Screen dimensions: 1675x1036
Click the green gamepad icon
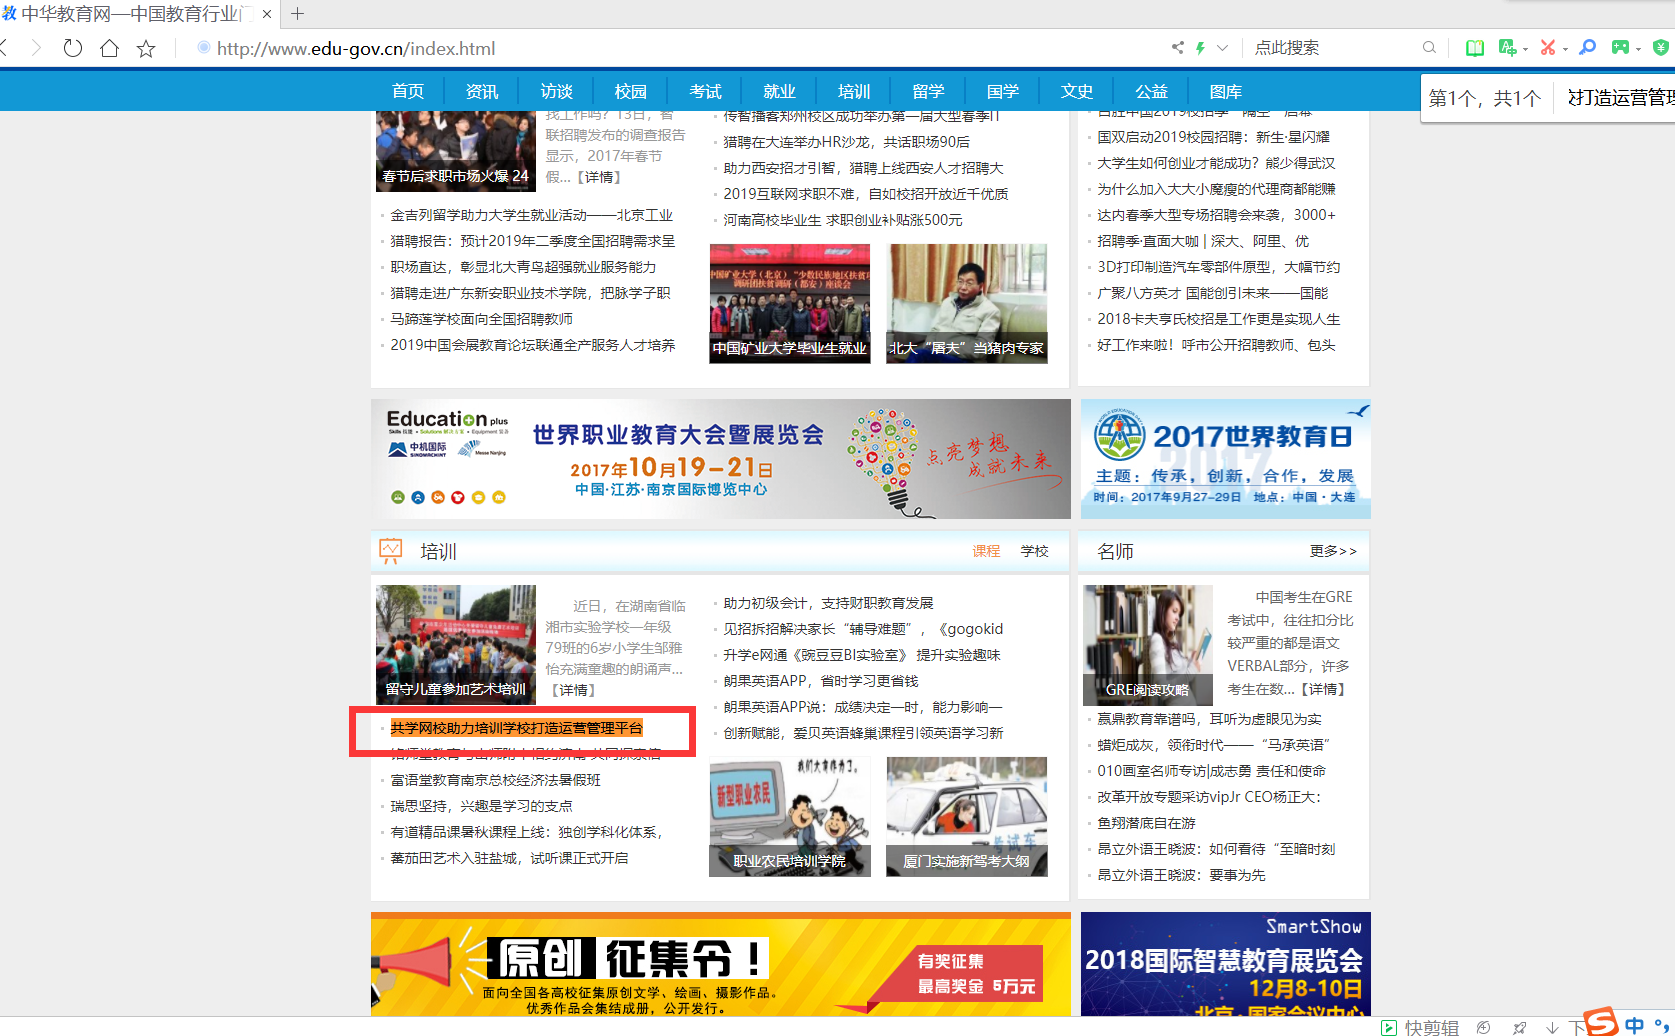point(1620,47)
